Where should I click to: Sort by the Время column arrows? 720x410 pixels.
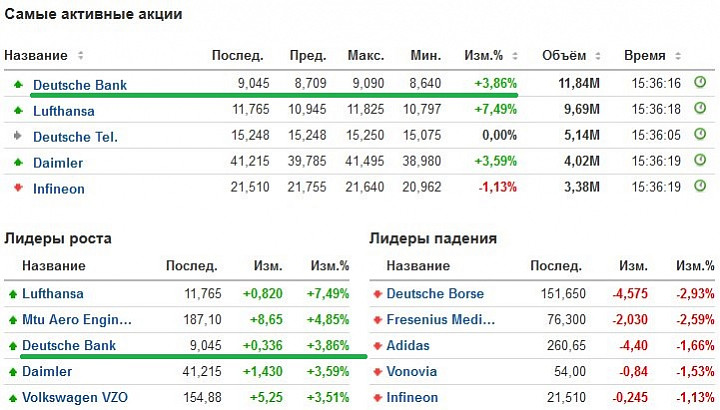click(678, 56)
